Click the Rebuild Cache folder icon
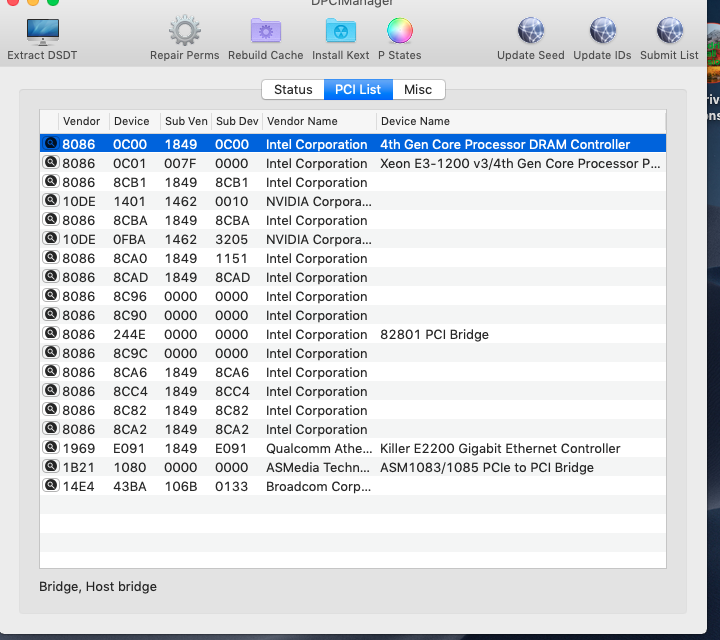 265,32
